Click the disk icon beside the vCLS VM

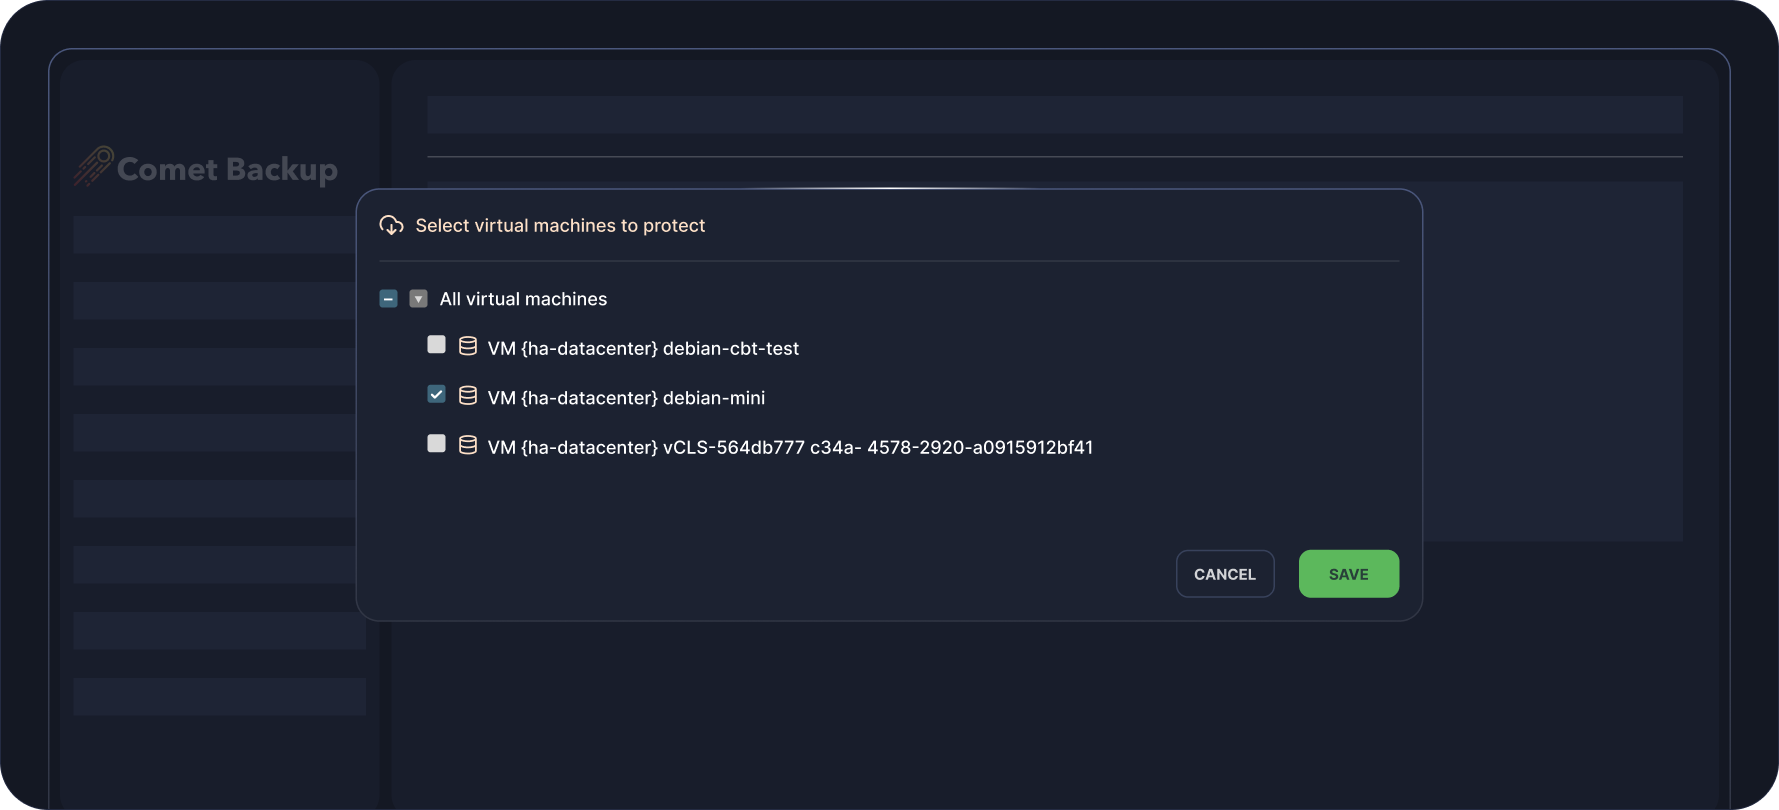pos(467,445)
